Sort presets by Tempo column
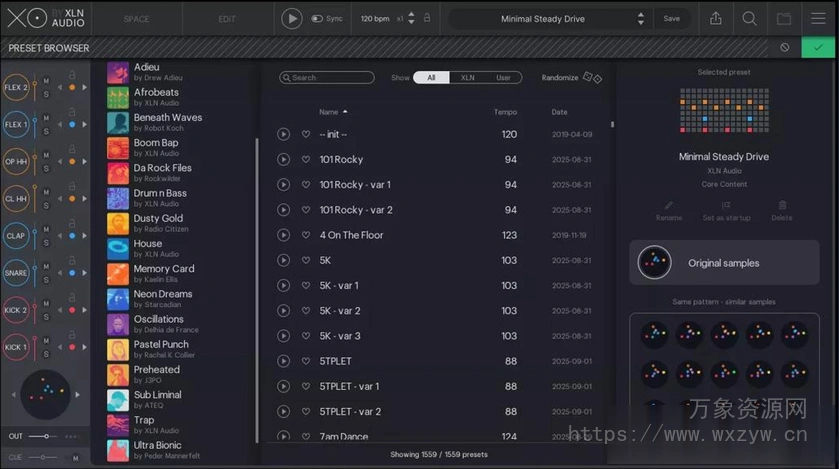The height and width of the screenshot is (469, 839). (x=505, y=112)
